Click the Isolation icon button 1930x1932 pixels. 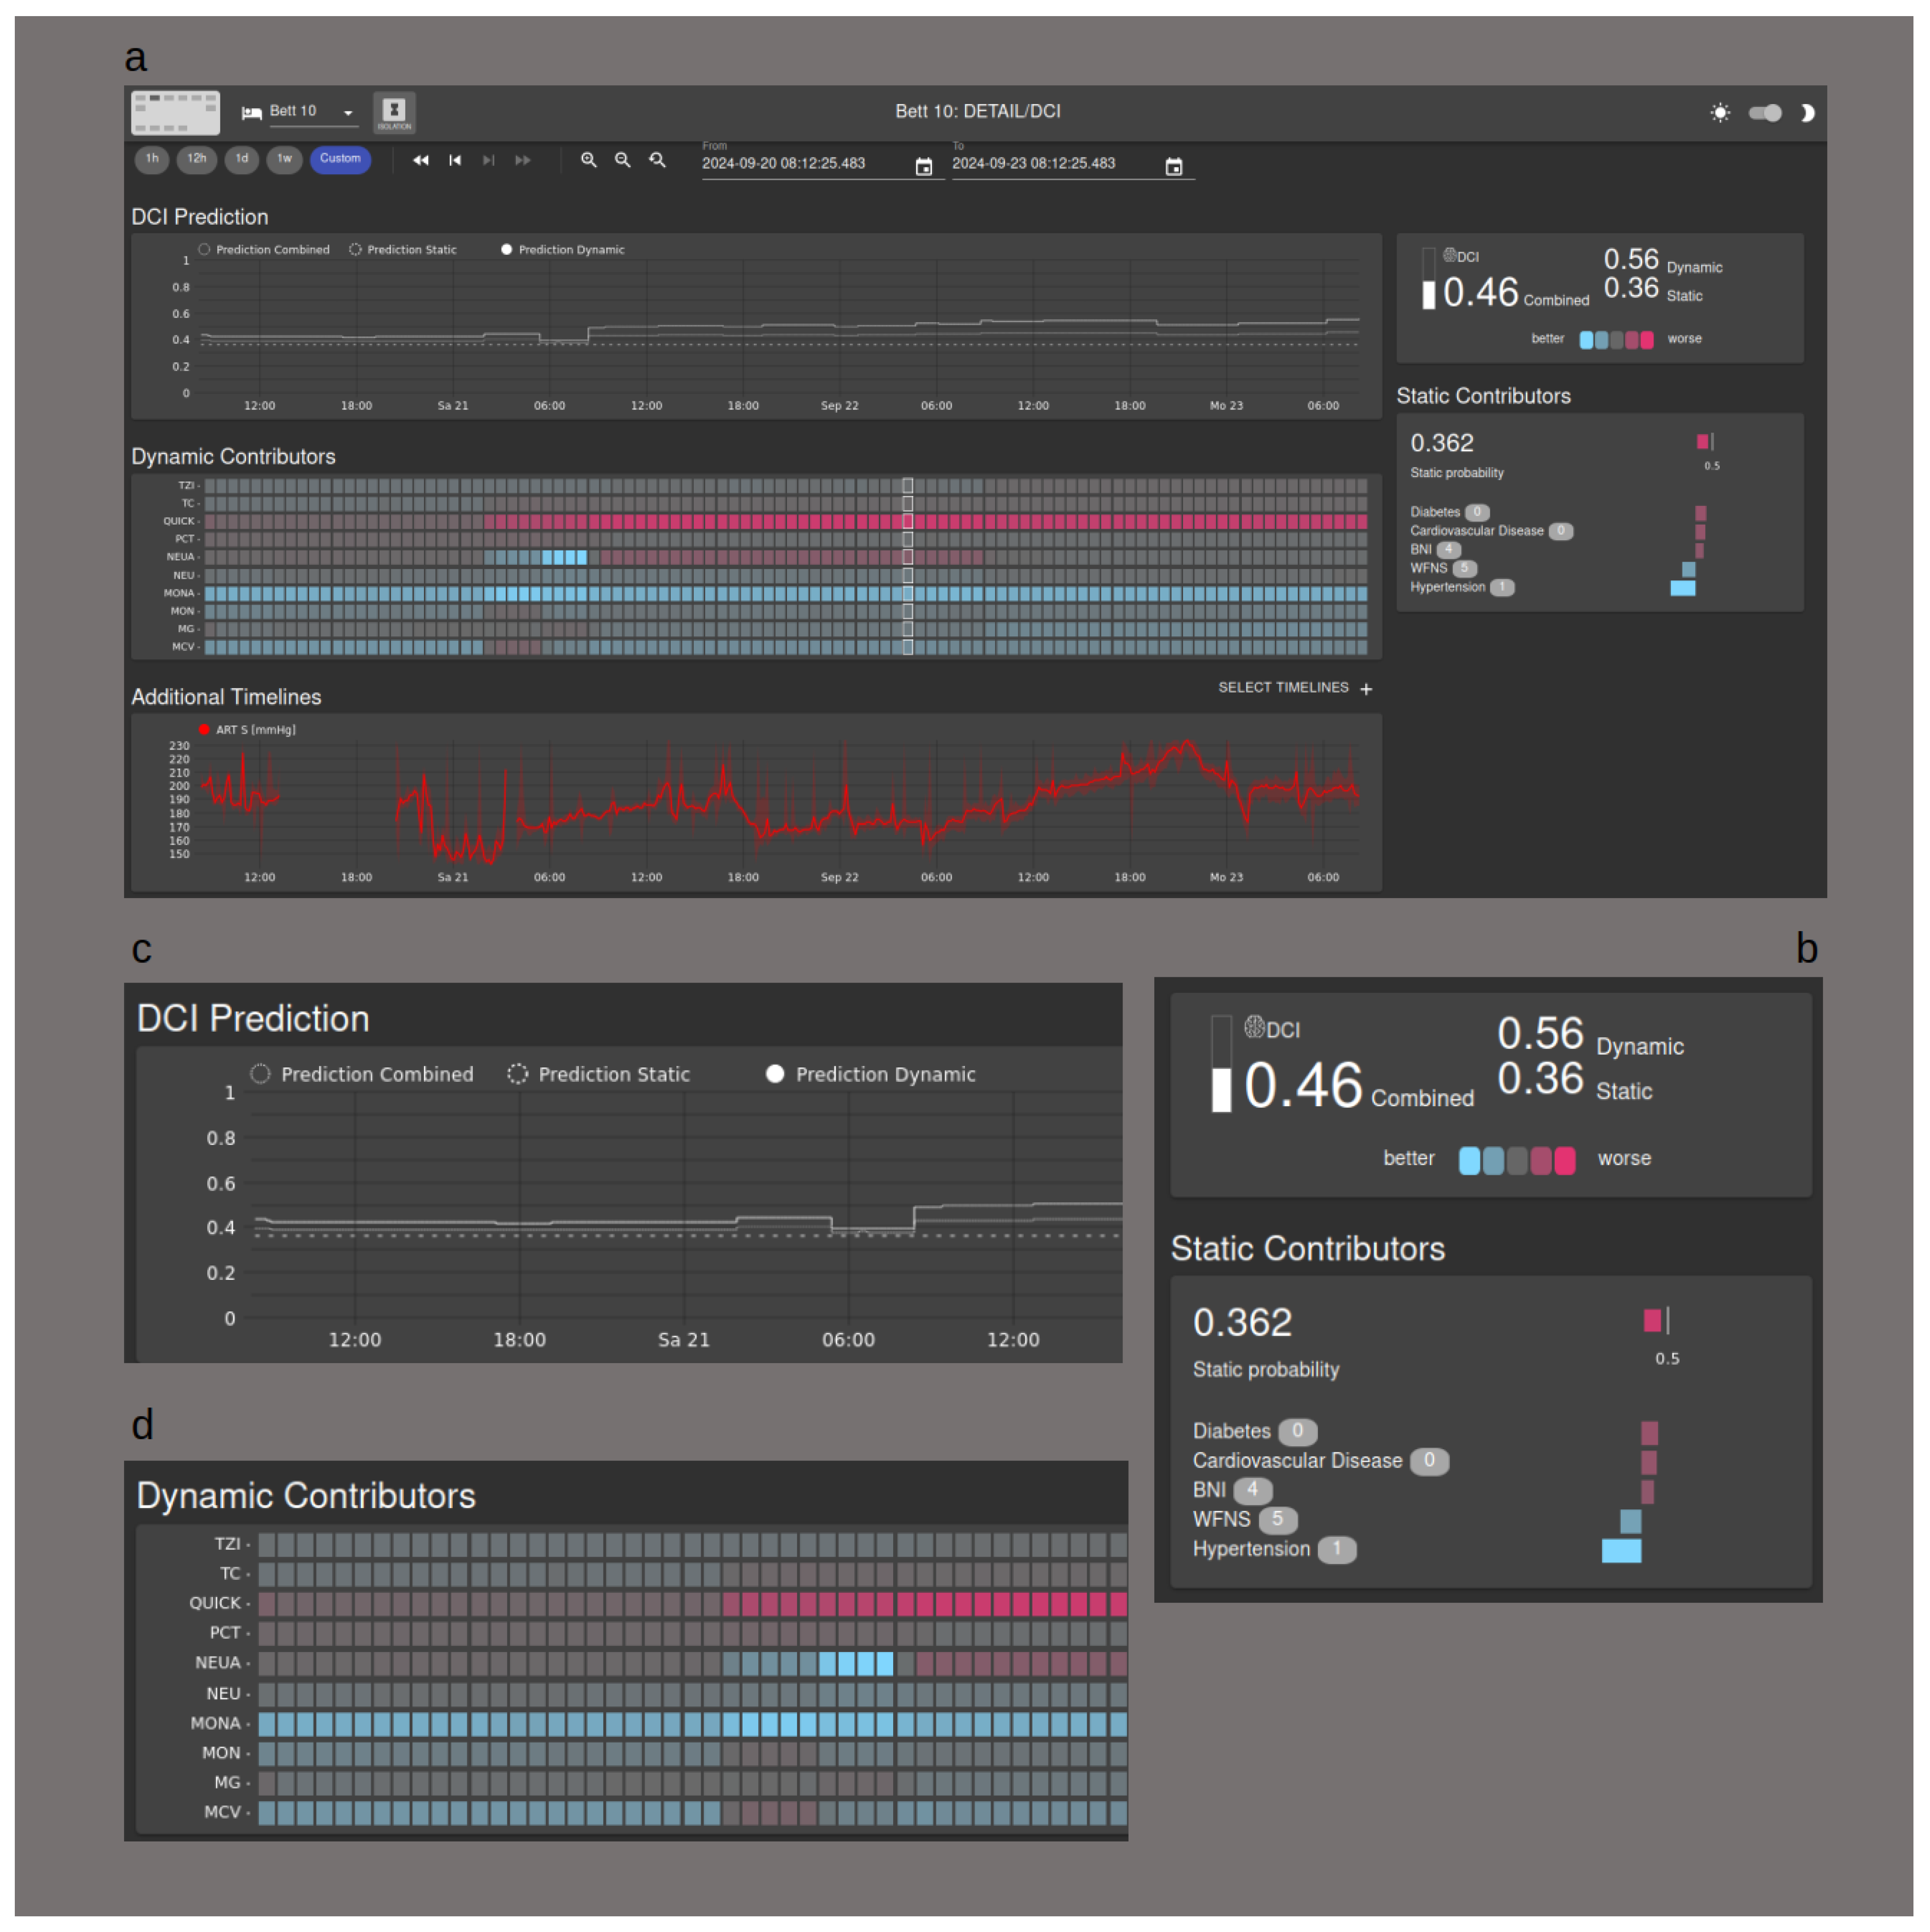coord(394,112)
